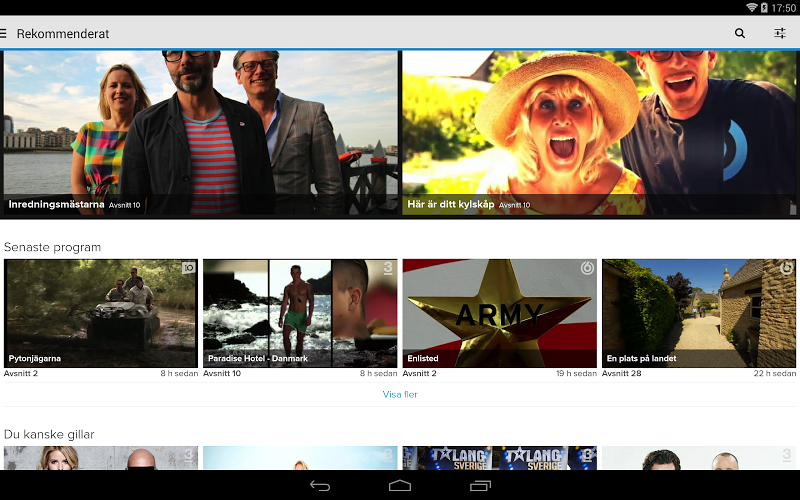Tap the Senaste program section heading
800x500 pixels.
coord(52,247)
